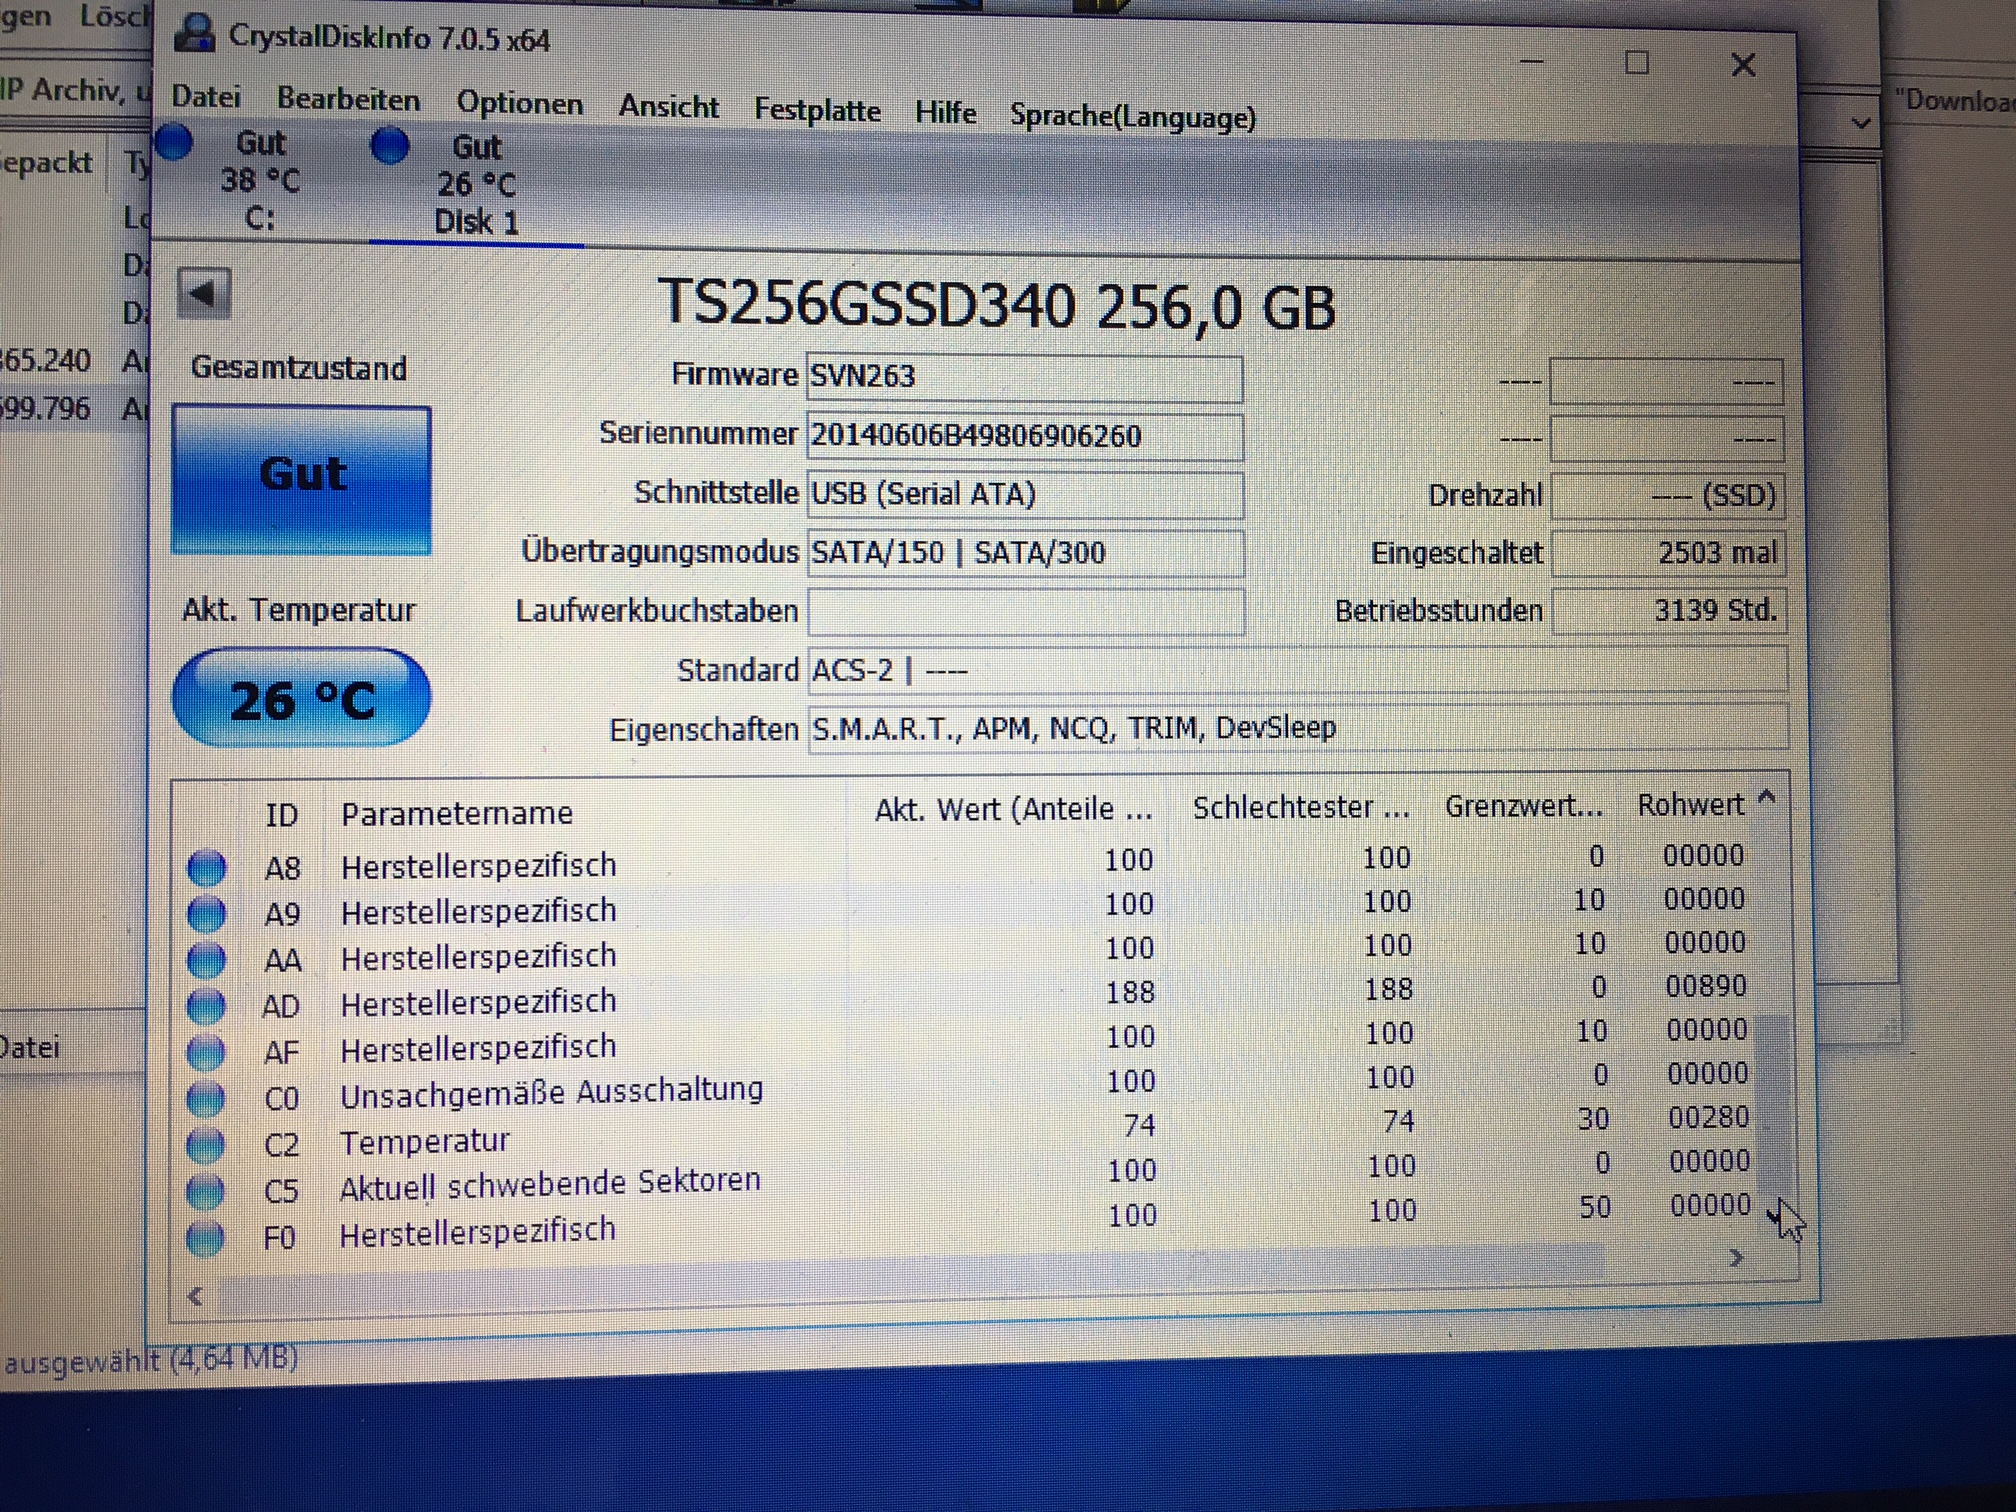This screenshot has height=1512, width=2016.
Task: Click the Rohwert column header
Action: [1690, 805]
